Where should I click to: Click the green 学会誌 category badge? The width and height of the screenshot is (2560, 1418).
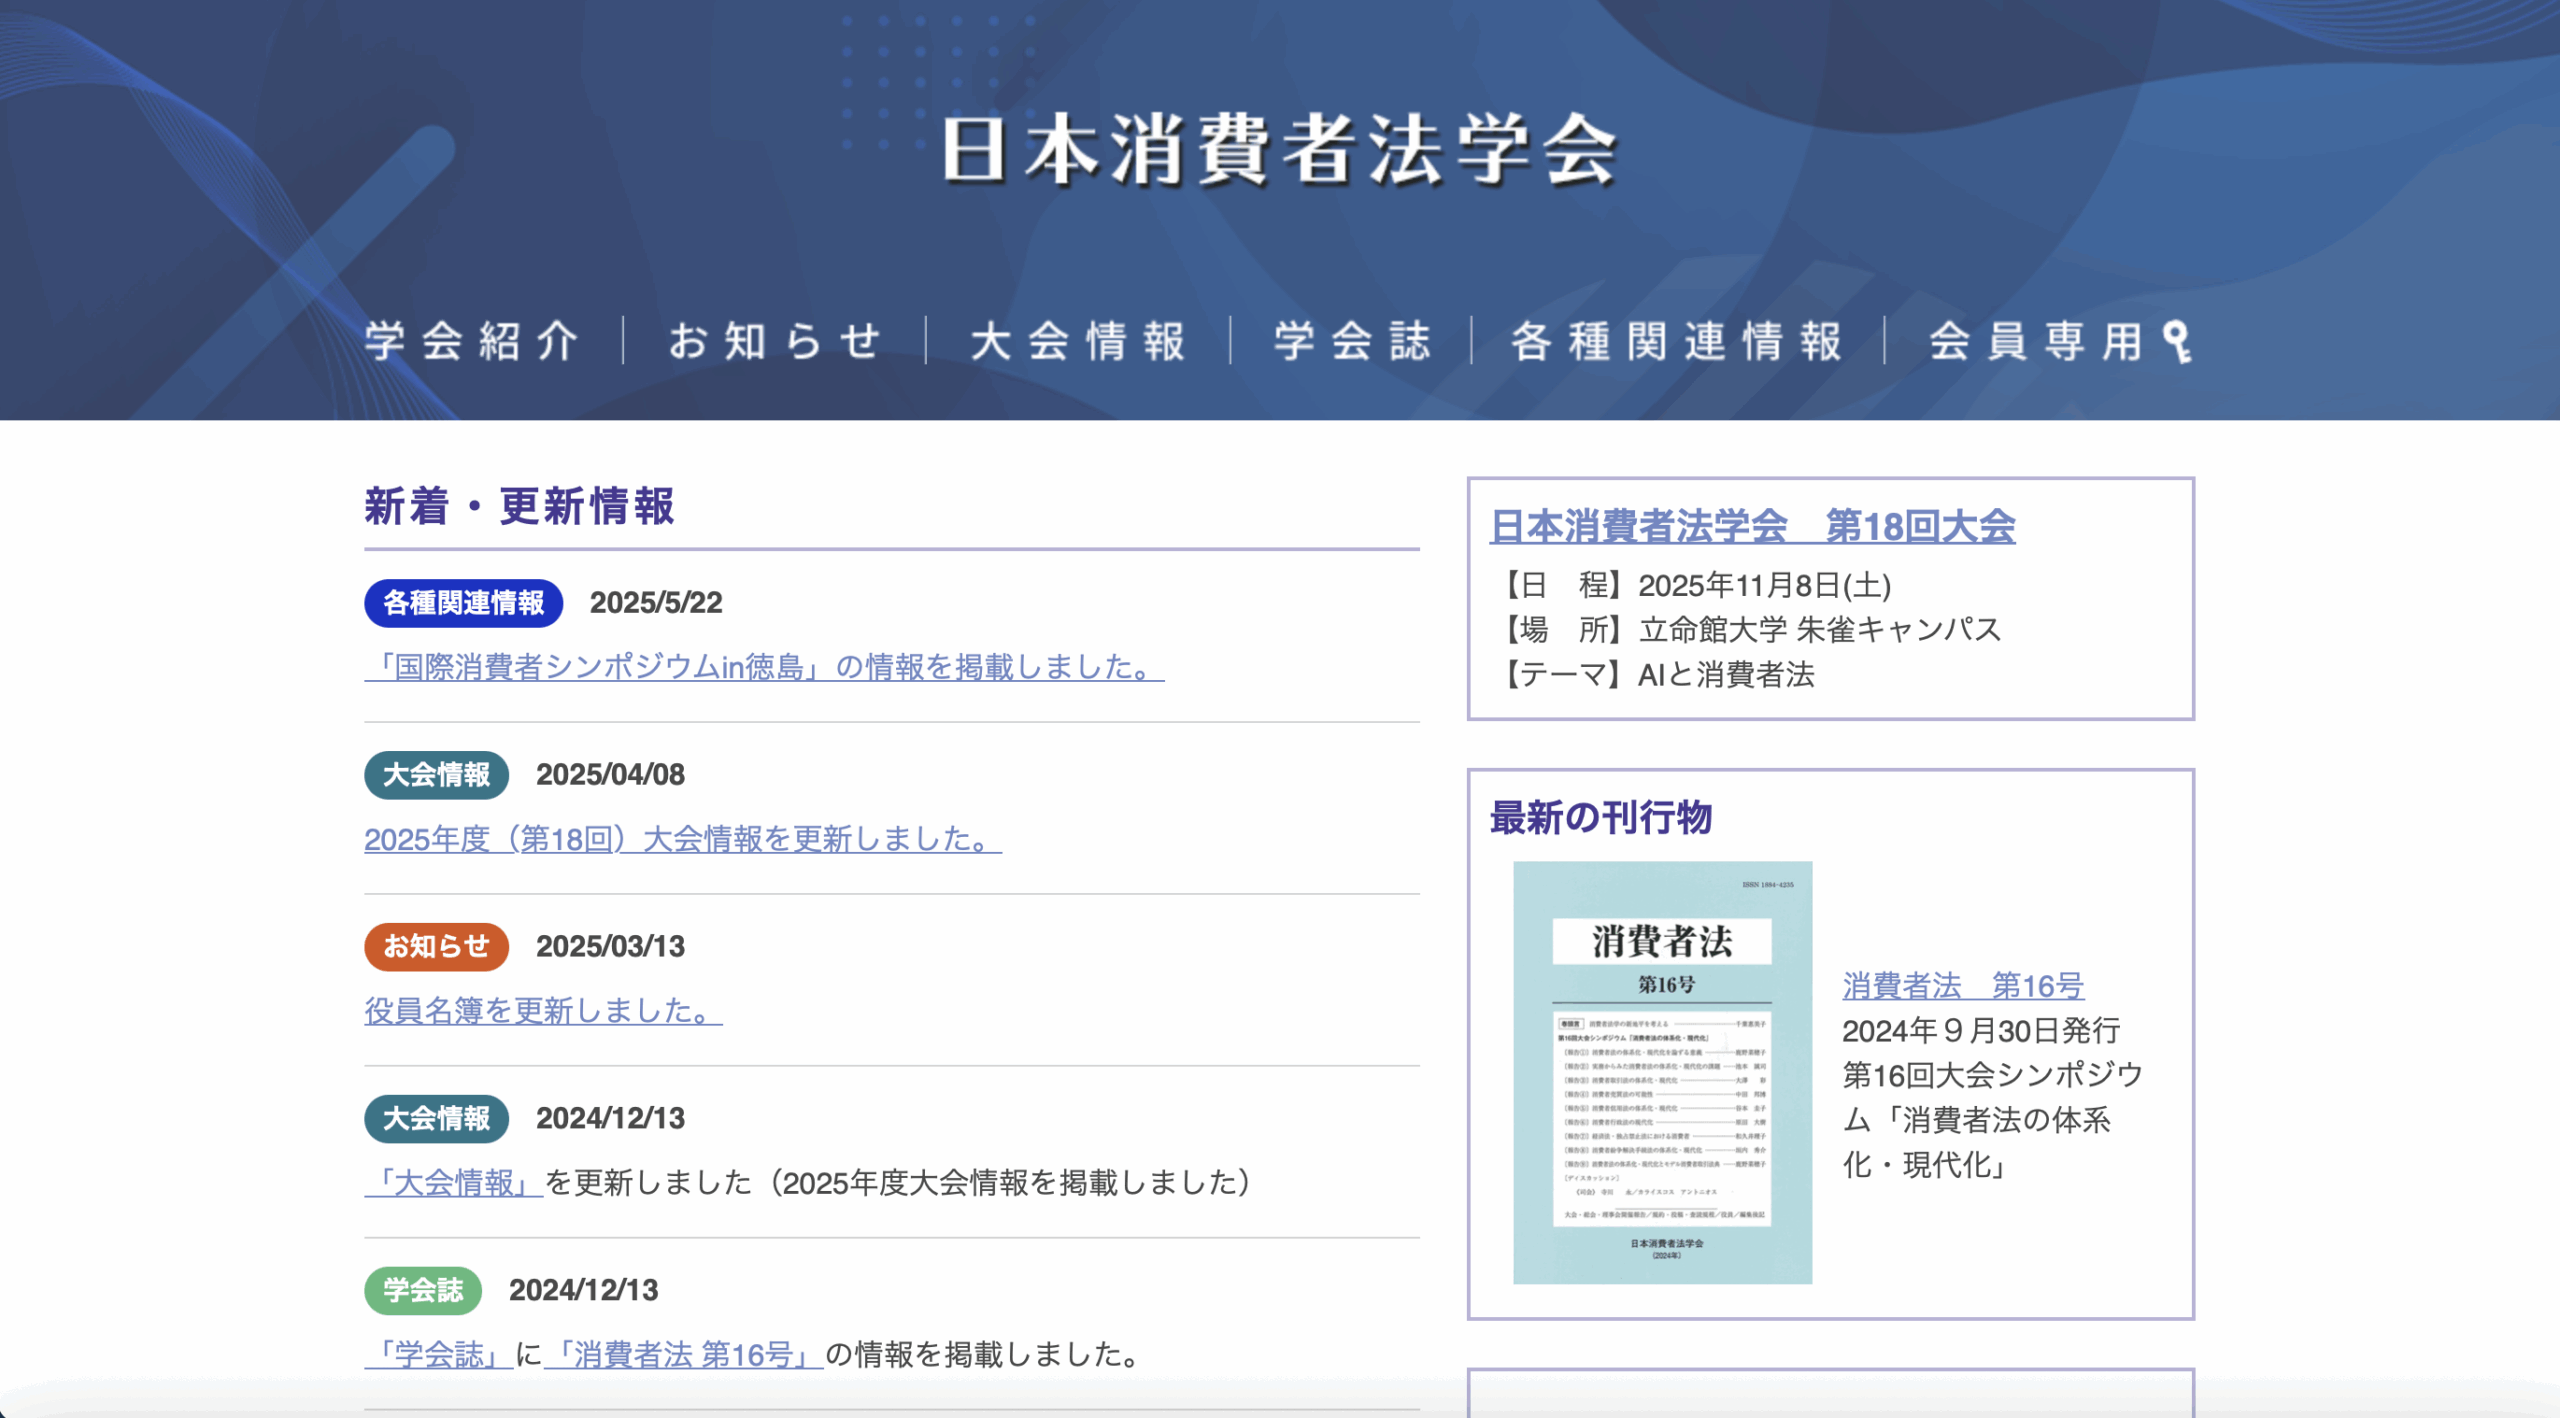point(423,1290)
